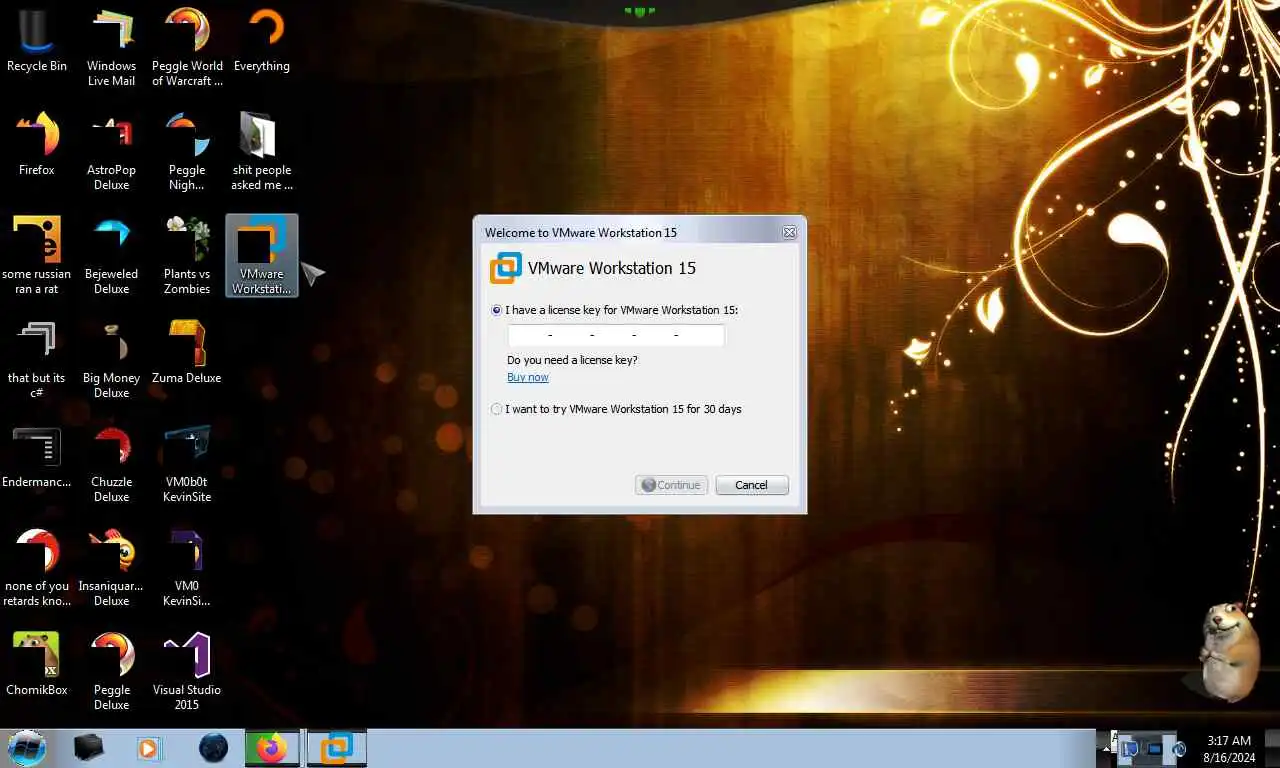The image size is (1280, 768).
Task: Select Peggle World of Warcraft desktop icon
Action: [187, 48]
